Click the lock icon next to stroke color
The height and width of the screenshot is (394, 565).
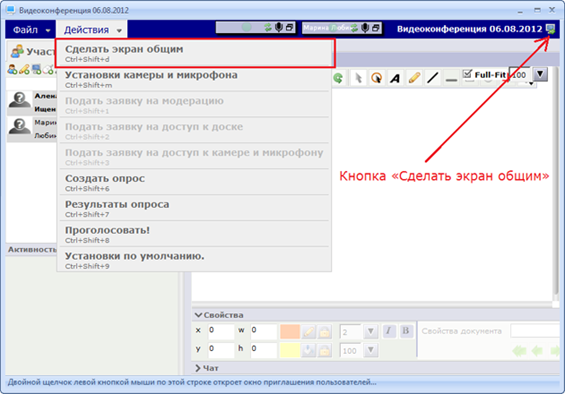[325, 331]
